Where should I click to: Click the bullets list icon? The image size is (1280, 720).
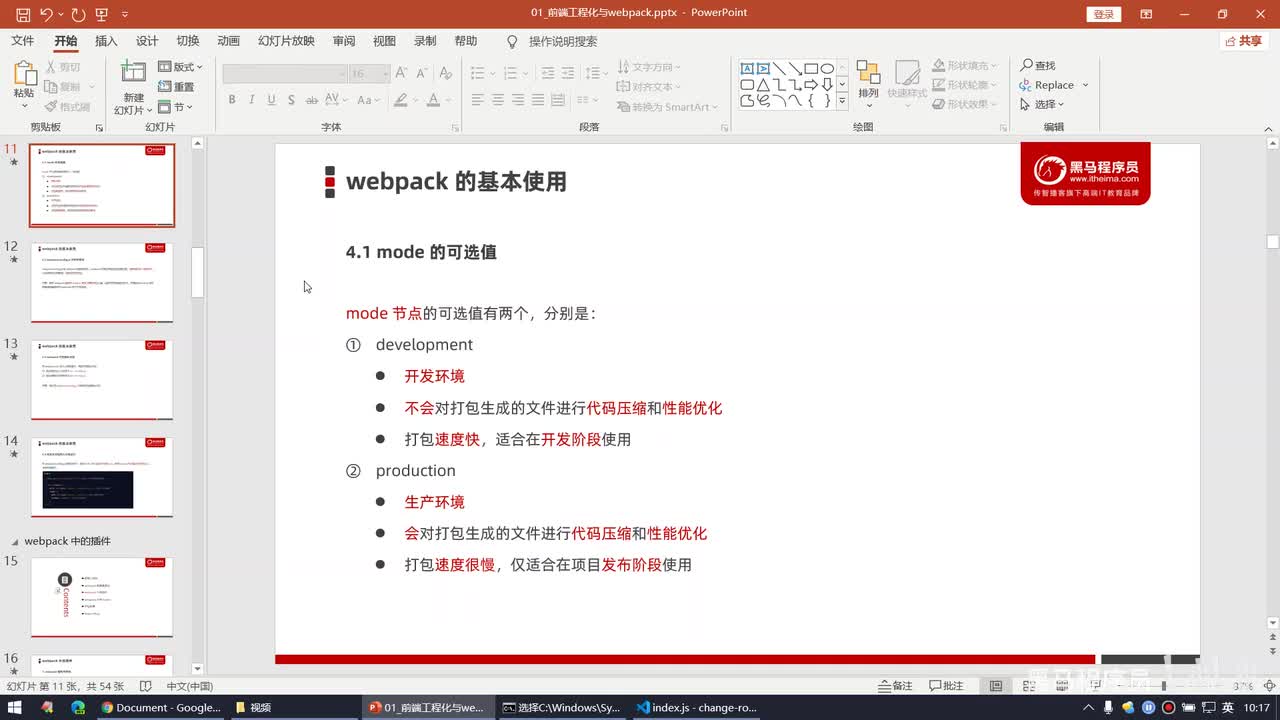coord(477,74)
